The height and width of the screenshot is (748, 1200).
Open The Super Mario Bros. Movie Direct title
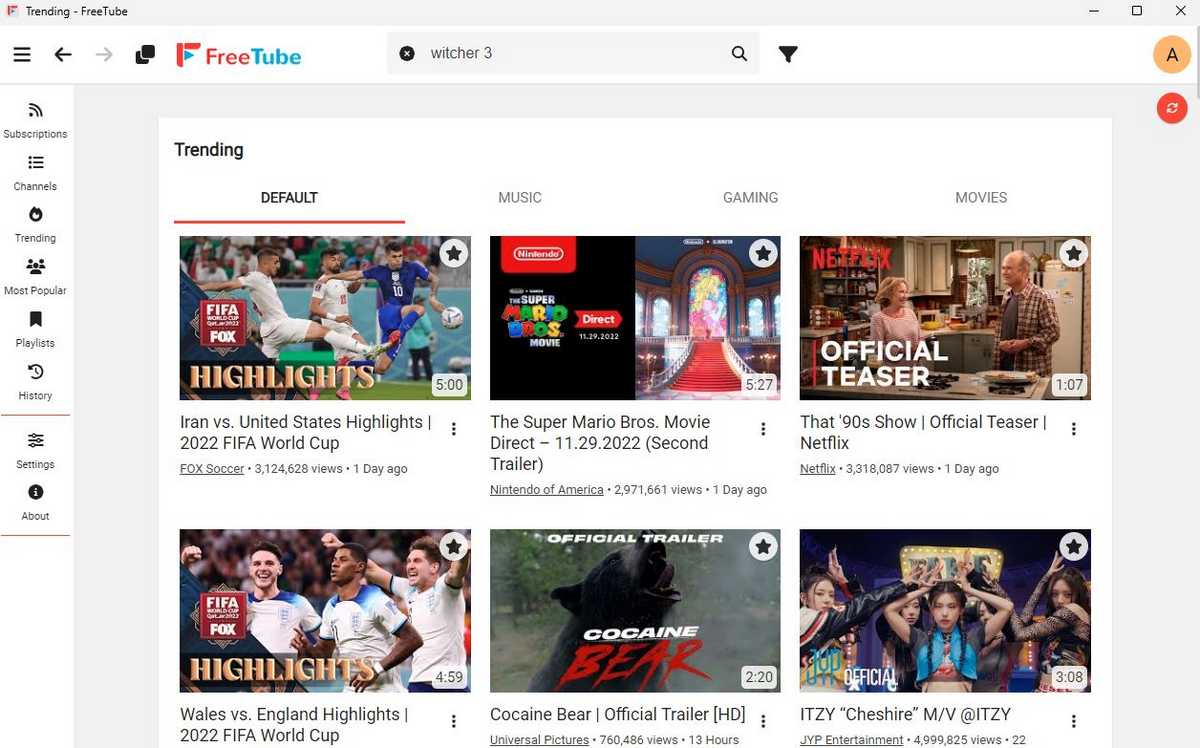click(600, 443)
